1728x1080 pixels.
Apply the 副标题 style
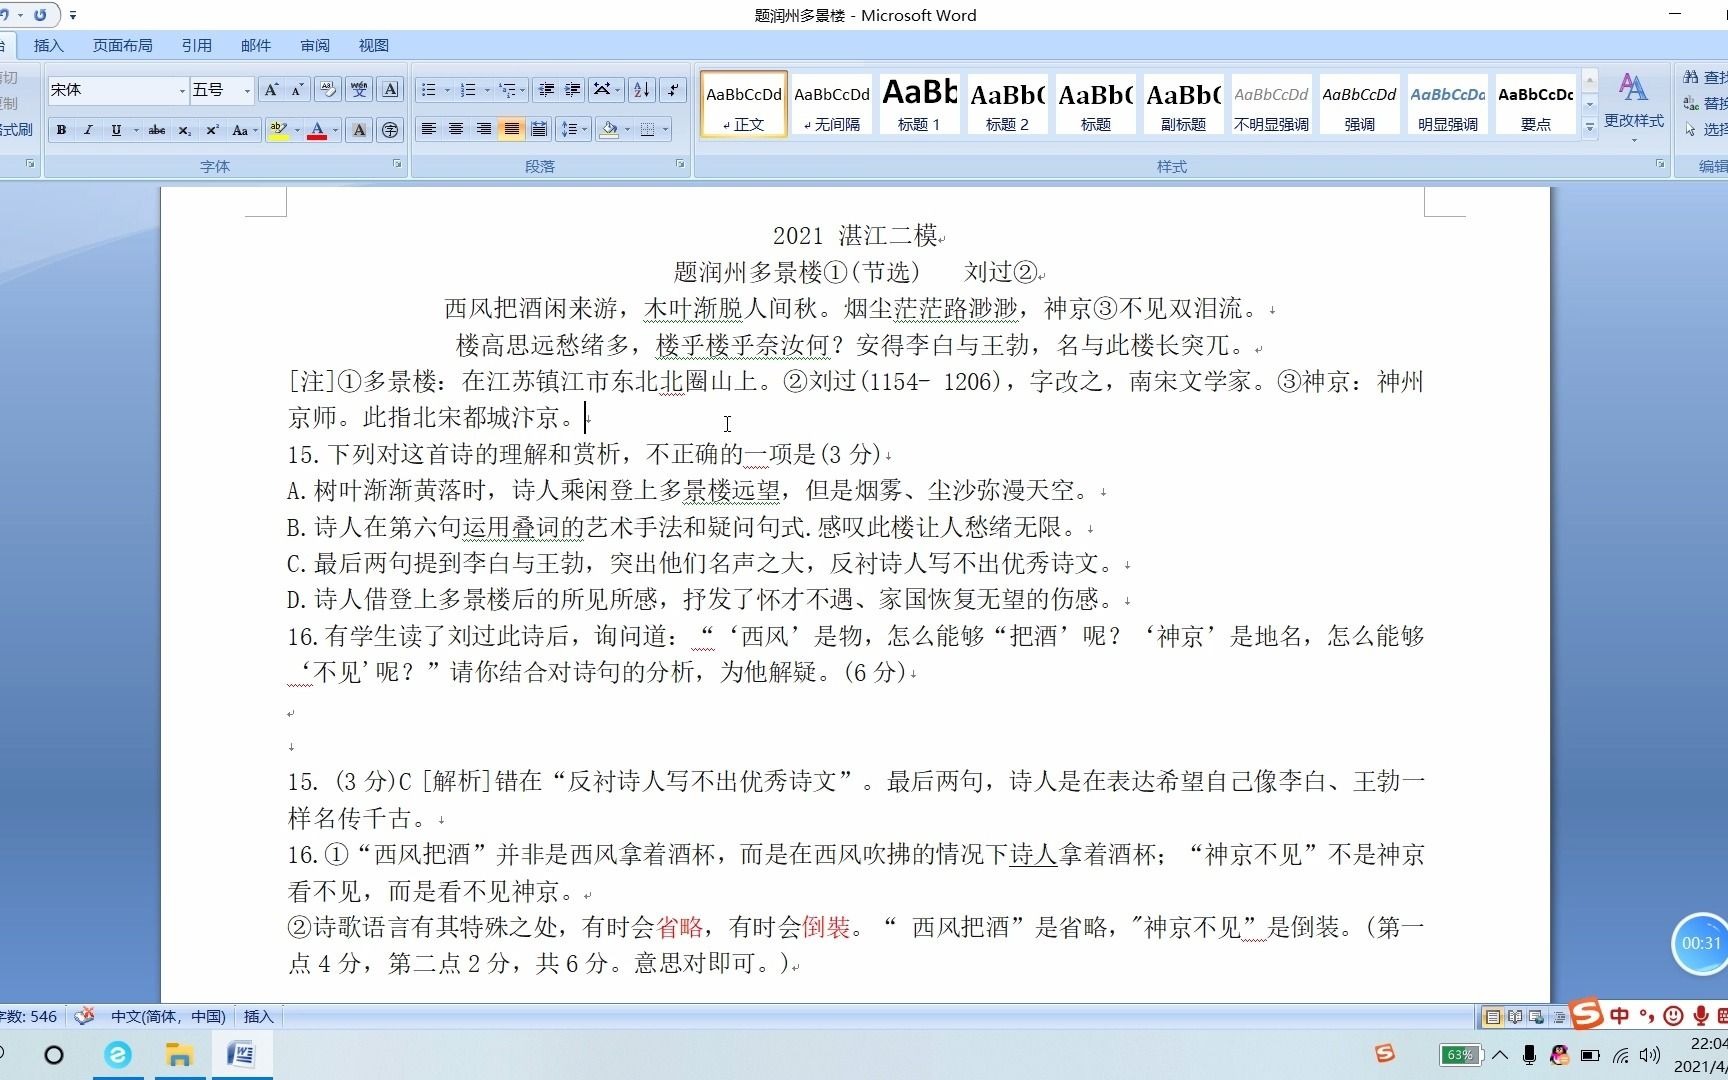click(x=1183, y=104)
